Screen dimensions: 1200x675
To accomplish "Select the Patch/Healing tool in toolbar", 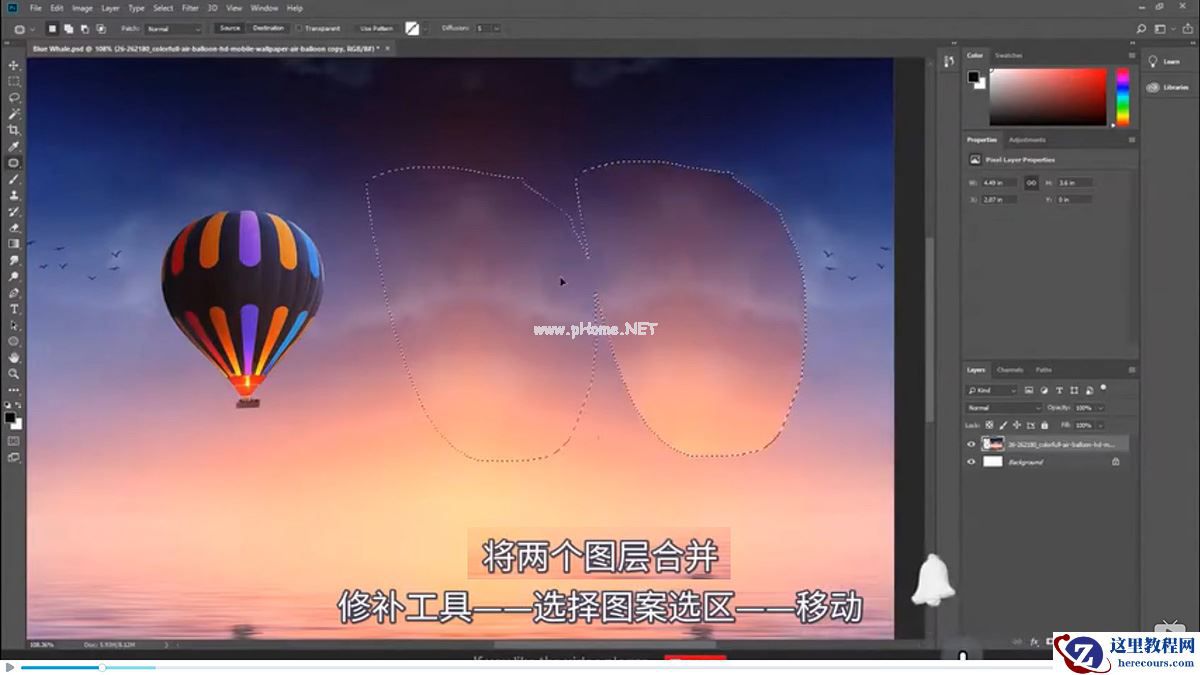I will point(13,164).
